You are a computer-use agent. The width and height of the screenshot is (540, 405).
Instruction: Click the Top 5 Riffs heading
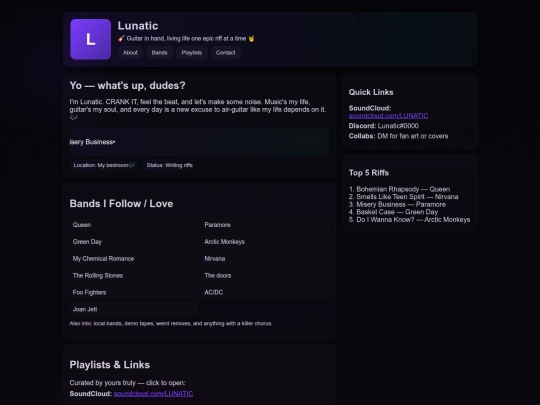[368, 173]
